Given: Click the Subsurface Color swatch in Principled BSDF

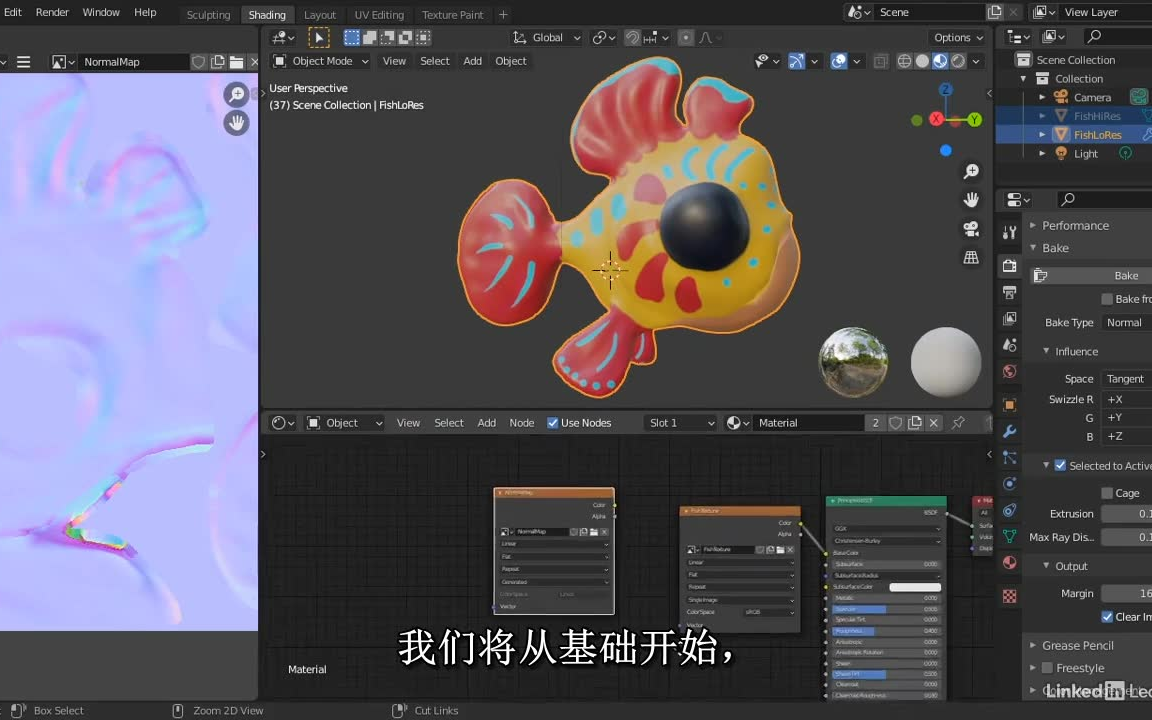Looking at the screenshot, I should point(913,588).
